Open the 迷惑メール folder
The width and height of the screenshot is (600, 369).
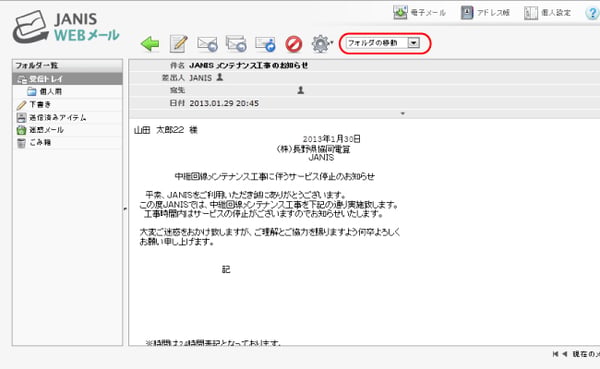pyautogui.click(x=40, y=130)
